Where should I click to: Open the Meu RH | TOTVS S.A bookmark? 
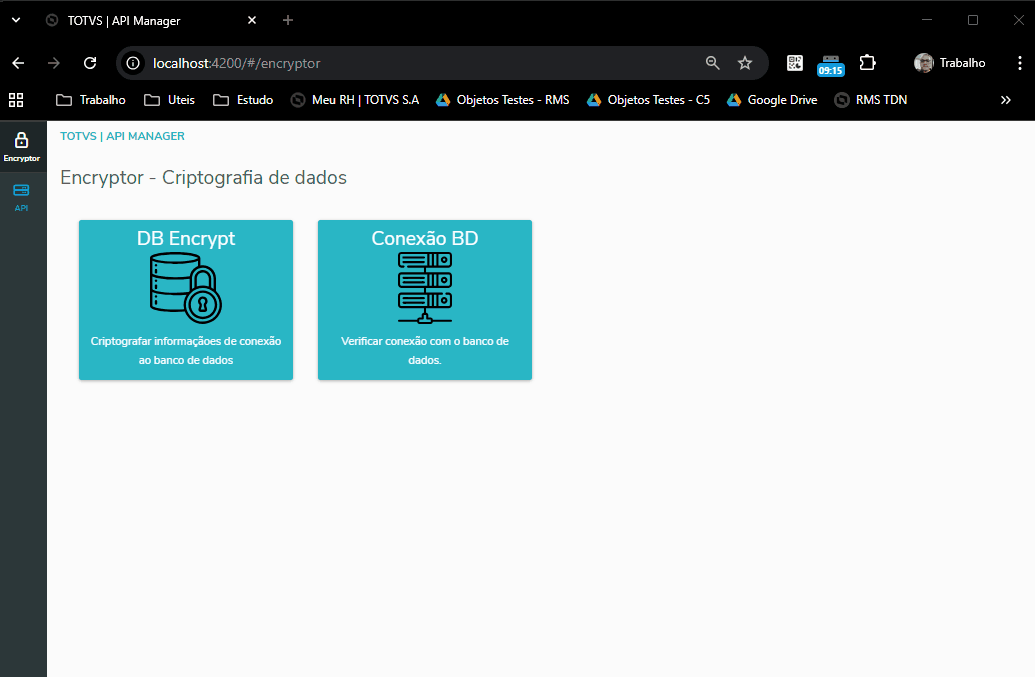(x=355, y=100)
